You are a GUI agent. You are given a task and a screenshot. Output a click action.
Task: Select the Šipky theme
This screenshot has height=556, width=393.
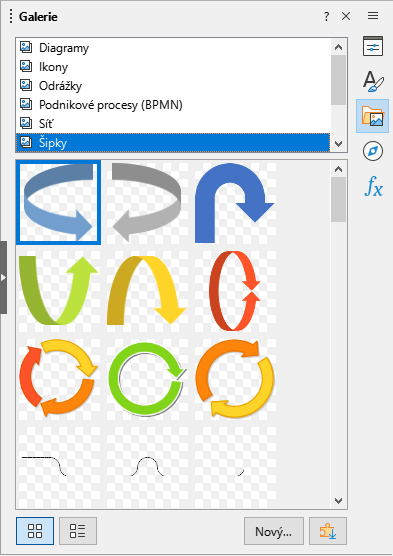click(173, 143)
